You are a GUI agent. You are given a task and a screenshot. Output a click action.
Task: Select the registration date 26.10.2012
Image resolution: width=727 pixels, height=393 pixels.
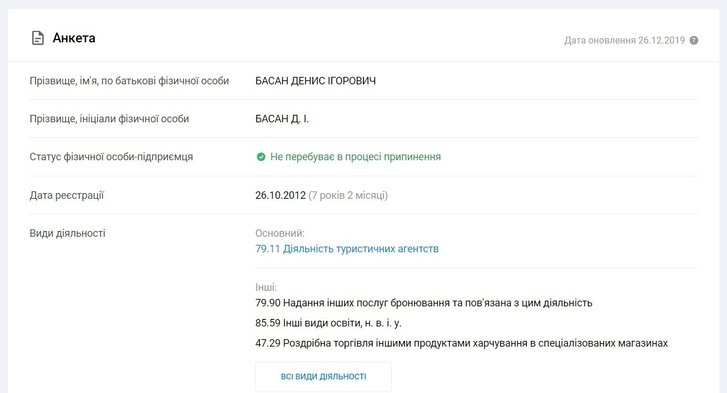point(281,195)
